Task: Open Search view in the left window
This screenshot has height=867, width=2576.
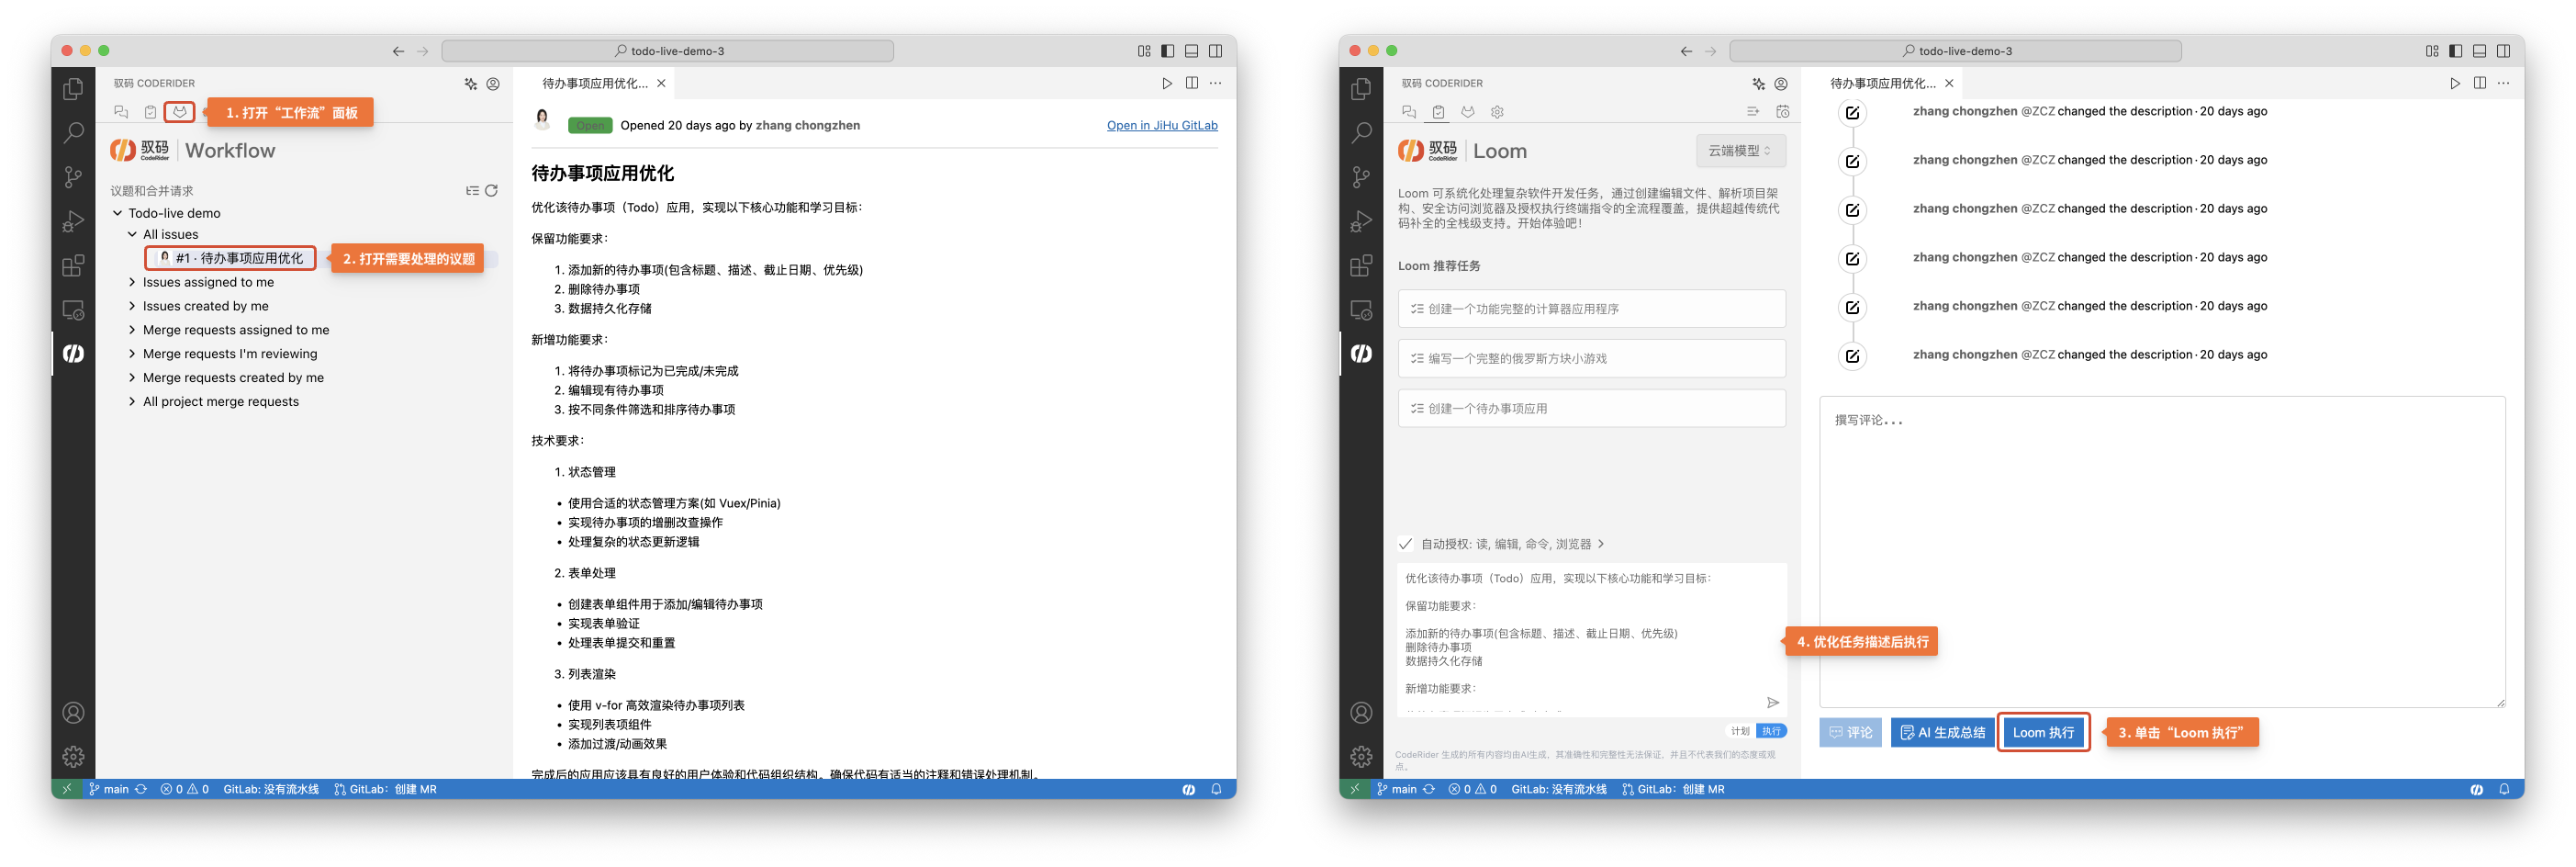Action: [x=73, y=133]
